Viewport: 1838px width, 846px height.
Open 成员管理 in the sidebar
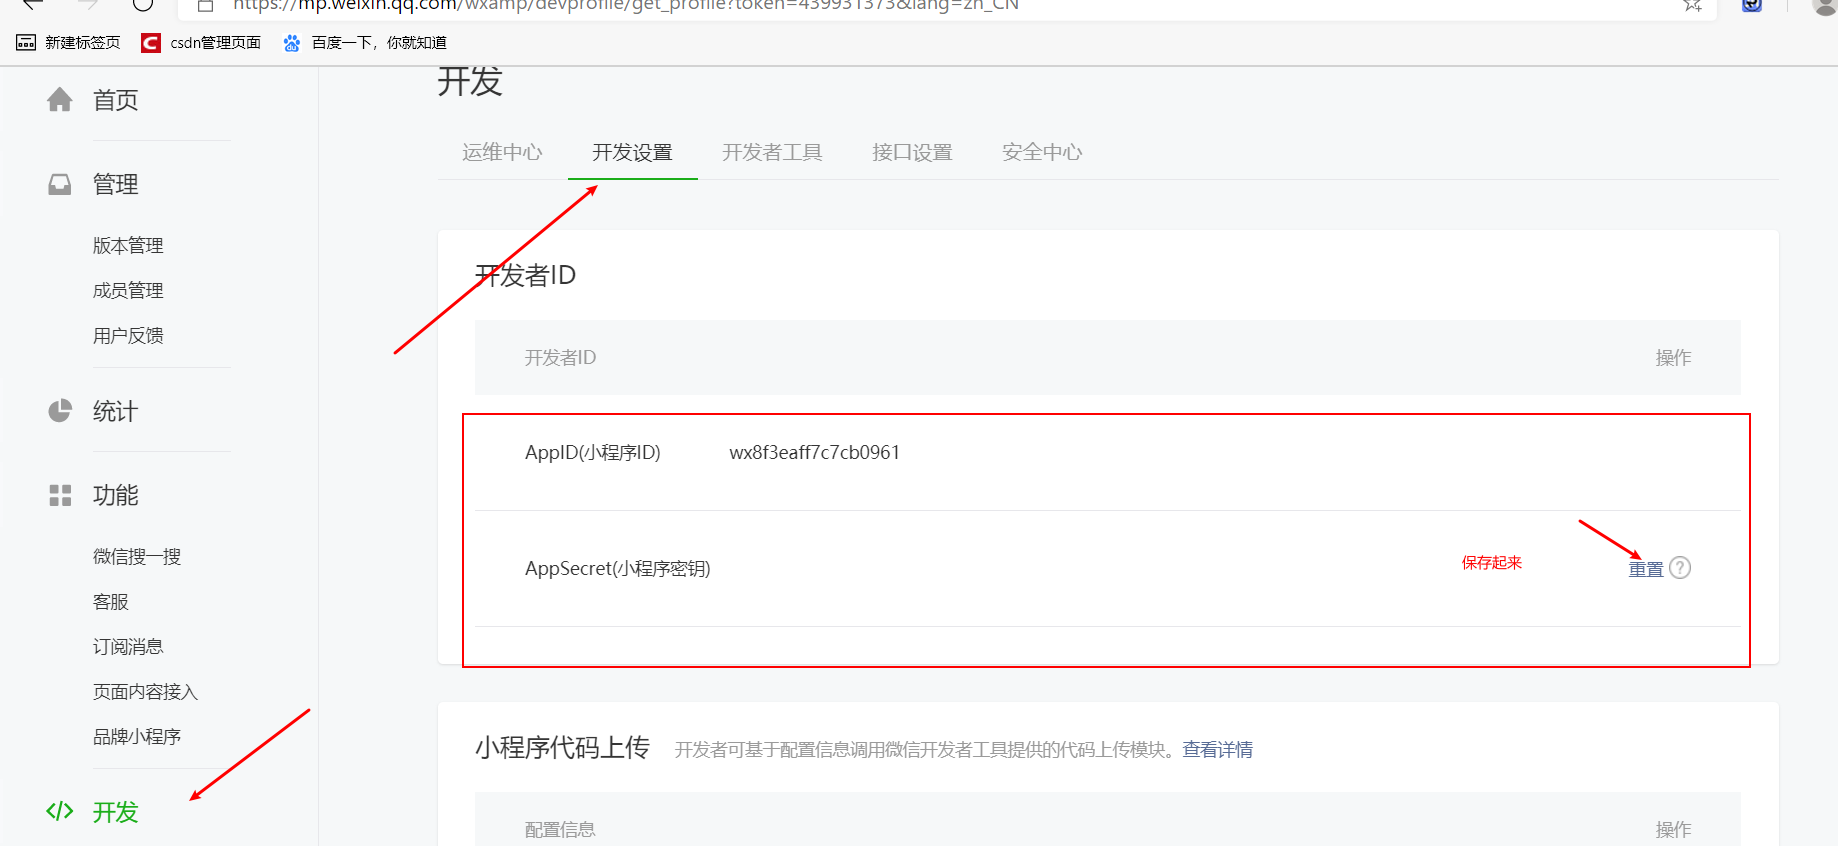(x=128, y=291)
